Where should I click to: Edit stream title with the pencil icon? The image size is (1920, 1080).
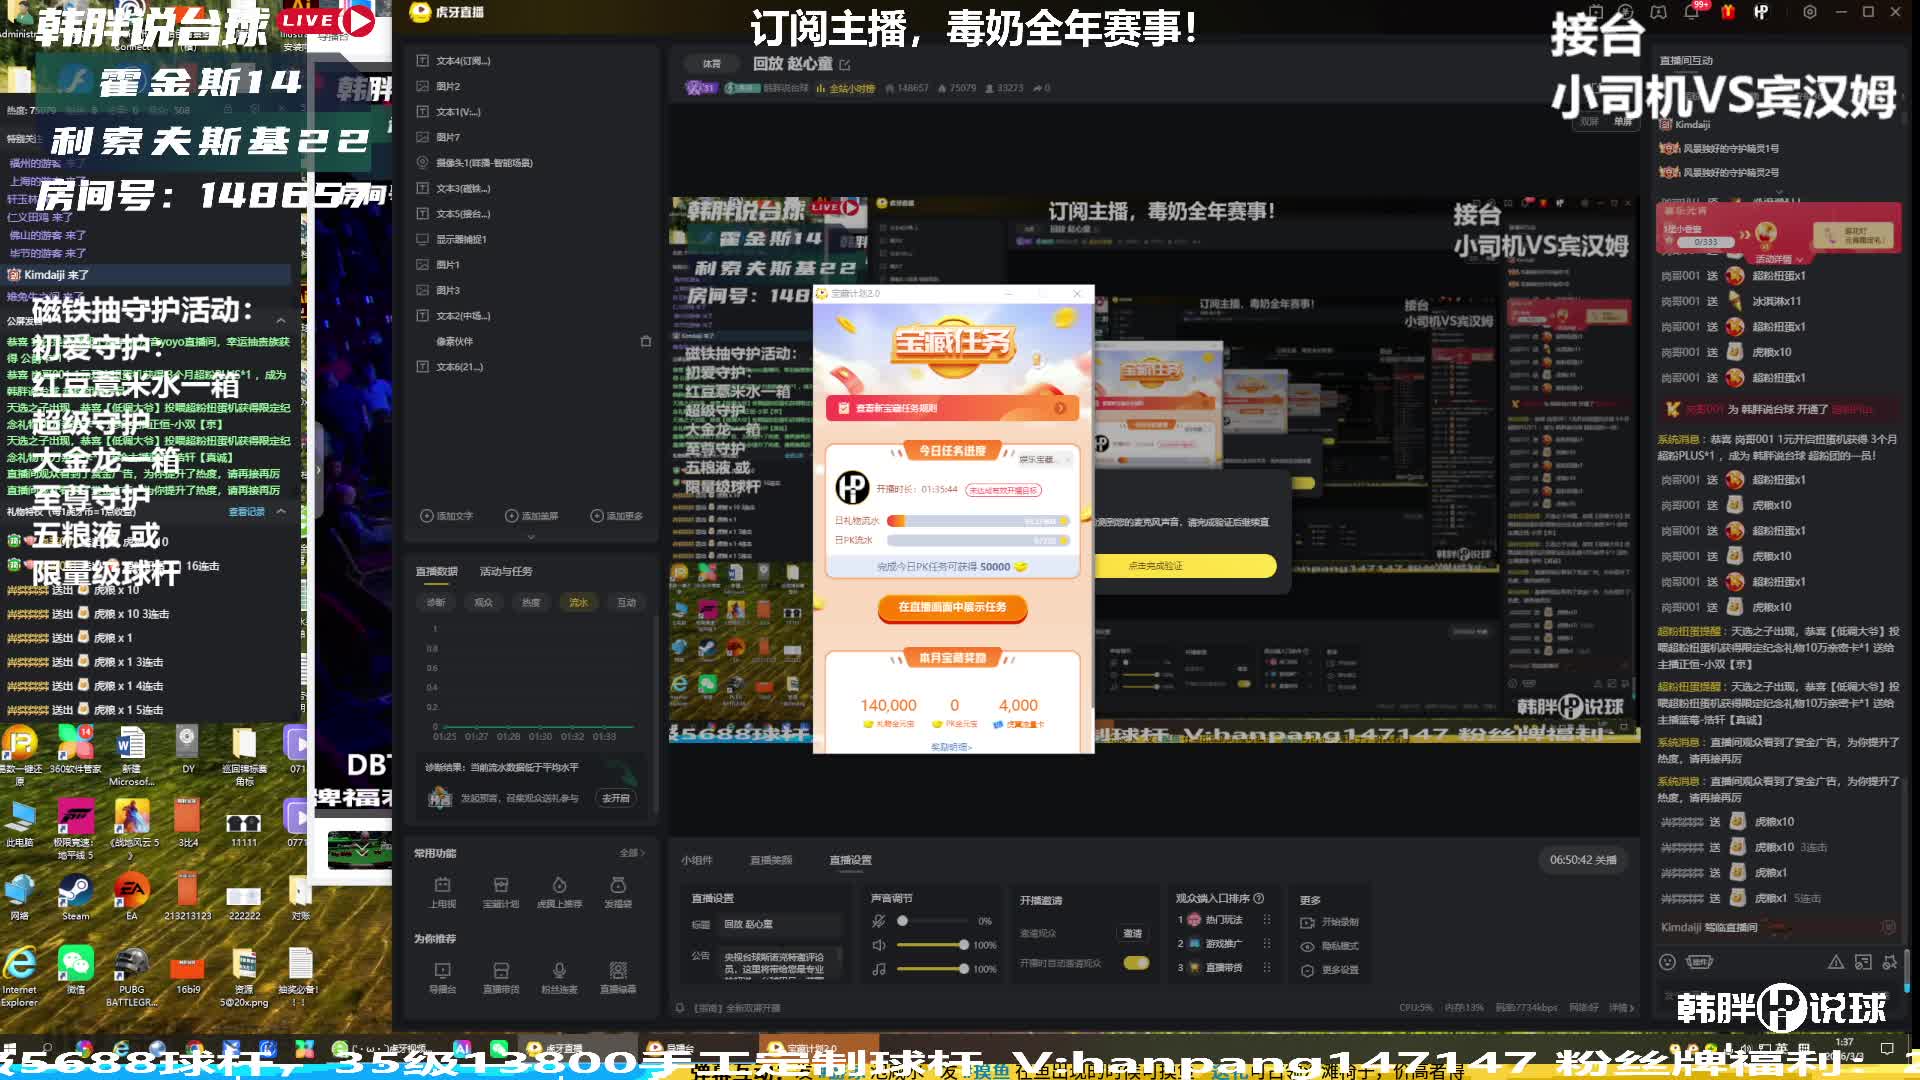(845, 65)
